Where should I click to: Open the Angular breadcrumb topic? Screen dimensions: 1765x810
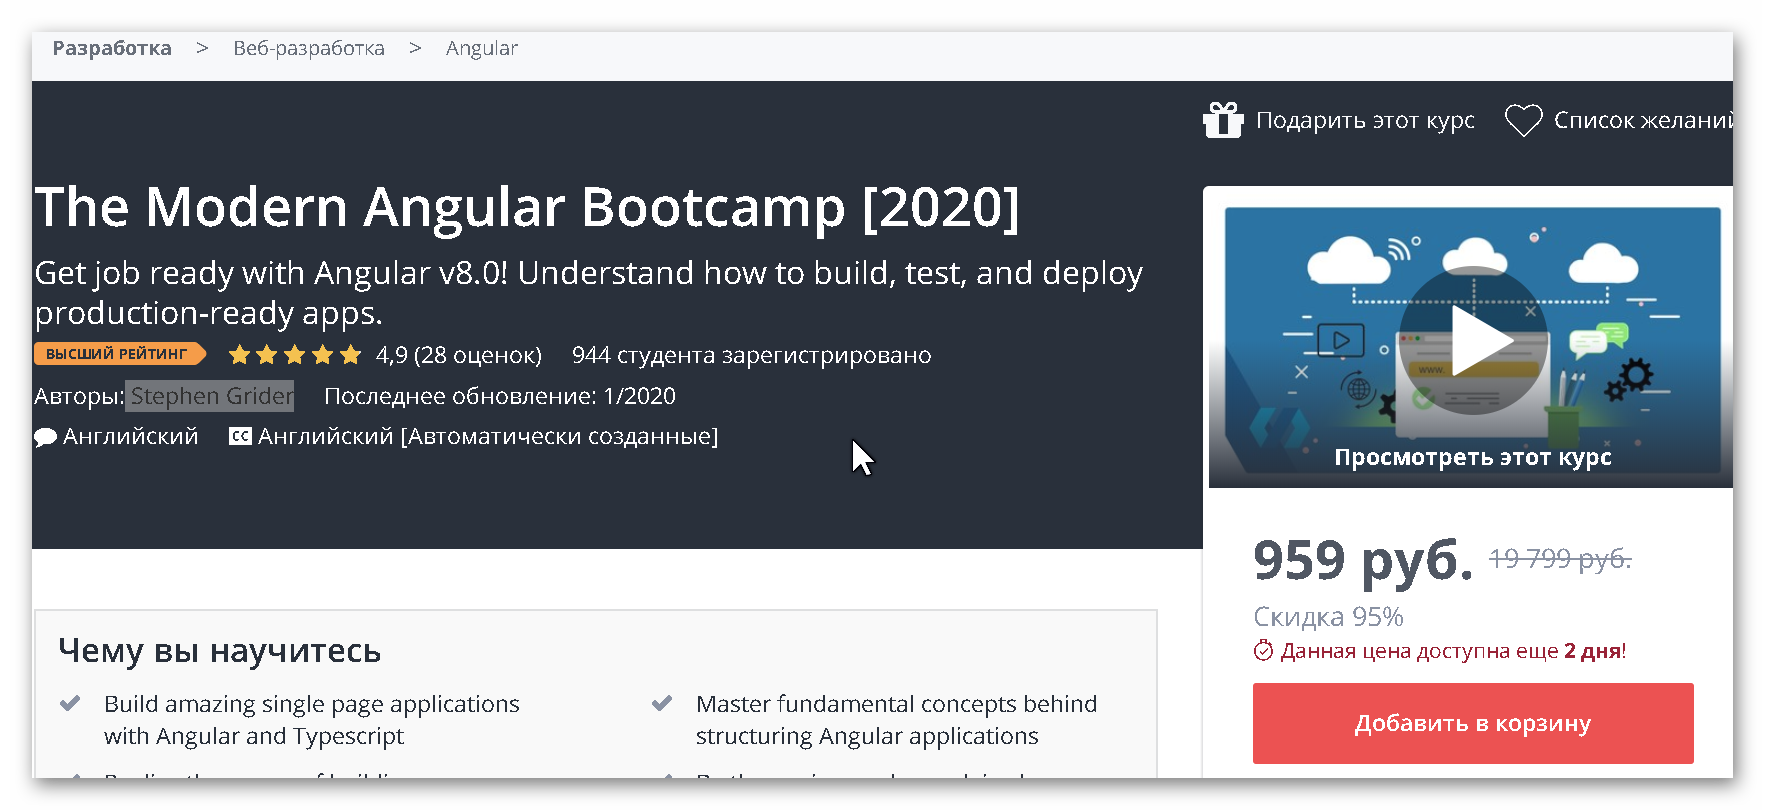coord(481,48)
